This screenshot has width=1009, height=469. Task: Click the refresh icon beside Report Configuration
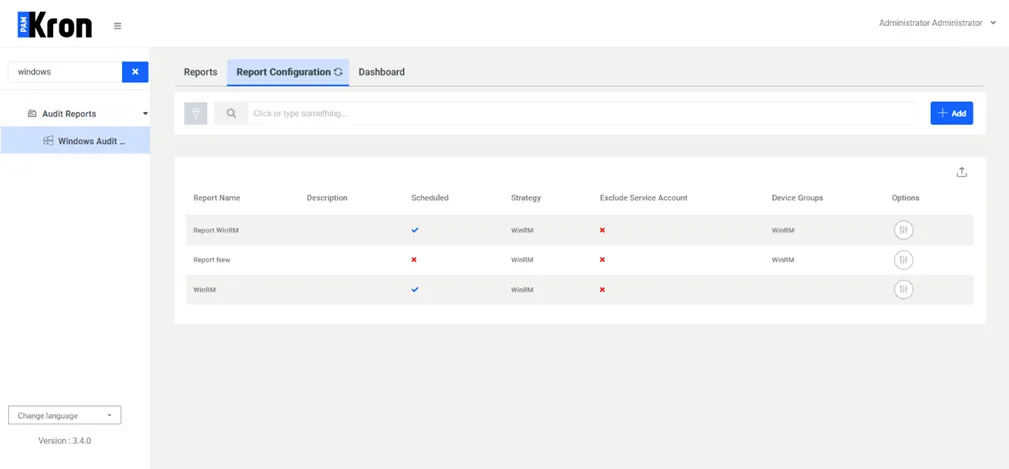(338, 72)
